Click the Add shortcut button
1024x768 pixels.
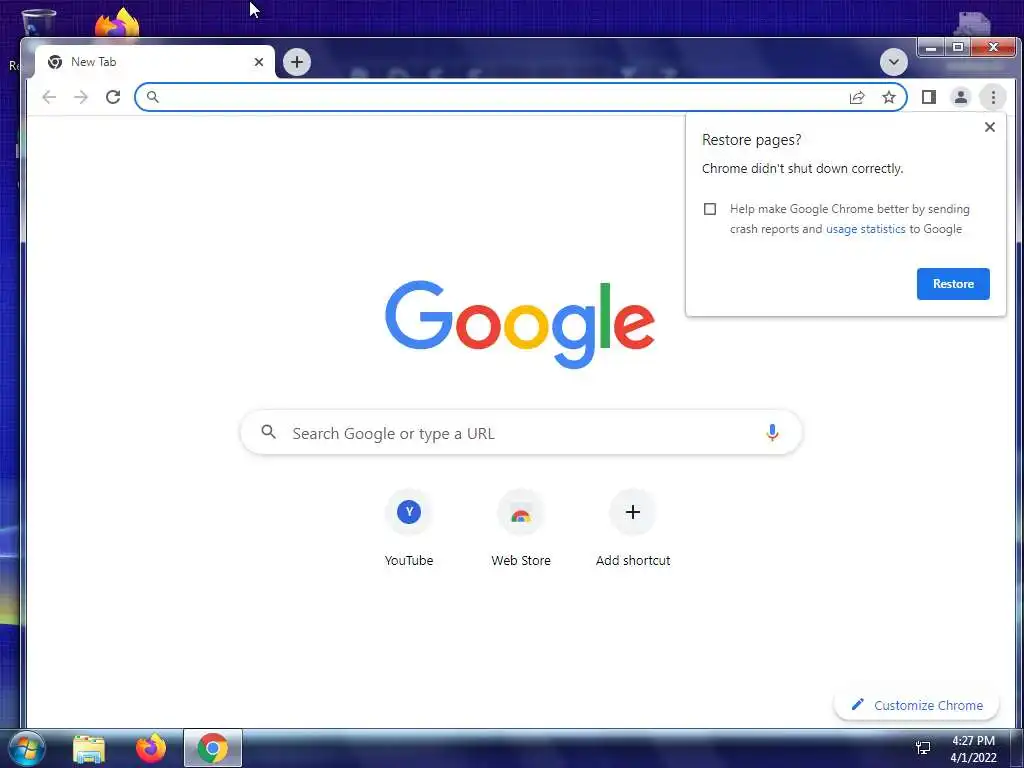(x=633, y=528)
